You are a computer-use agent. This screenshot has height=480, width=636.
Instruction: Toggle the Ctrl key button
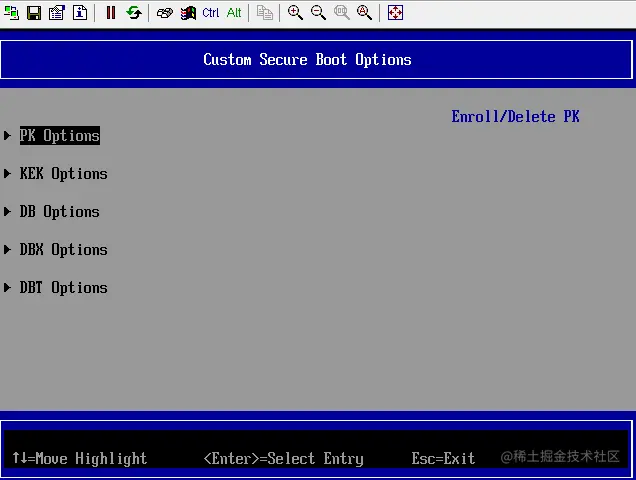point(211,13)
